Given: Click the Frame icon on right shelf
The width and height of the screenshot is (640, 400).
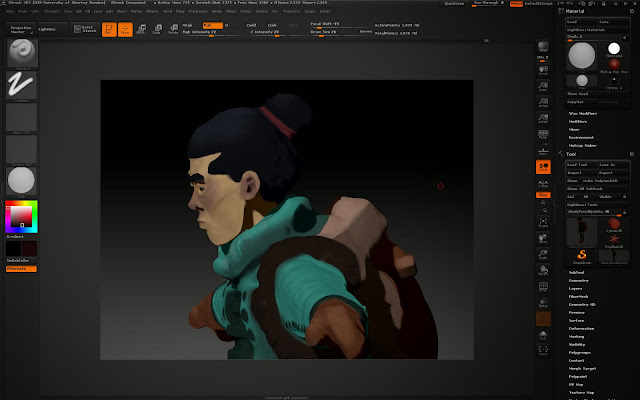Looking at the screenshot, I should click(543, 222).
